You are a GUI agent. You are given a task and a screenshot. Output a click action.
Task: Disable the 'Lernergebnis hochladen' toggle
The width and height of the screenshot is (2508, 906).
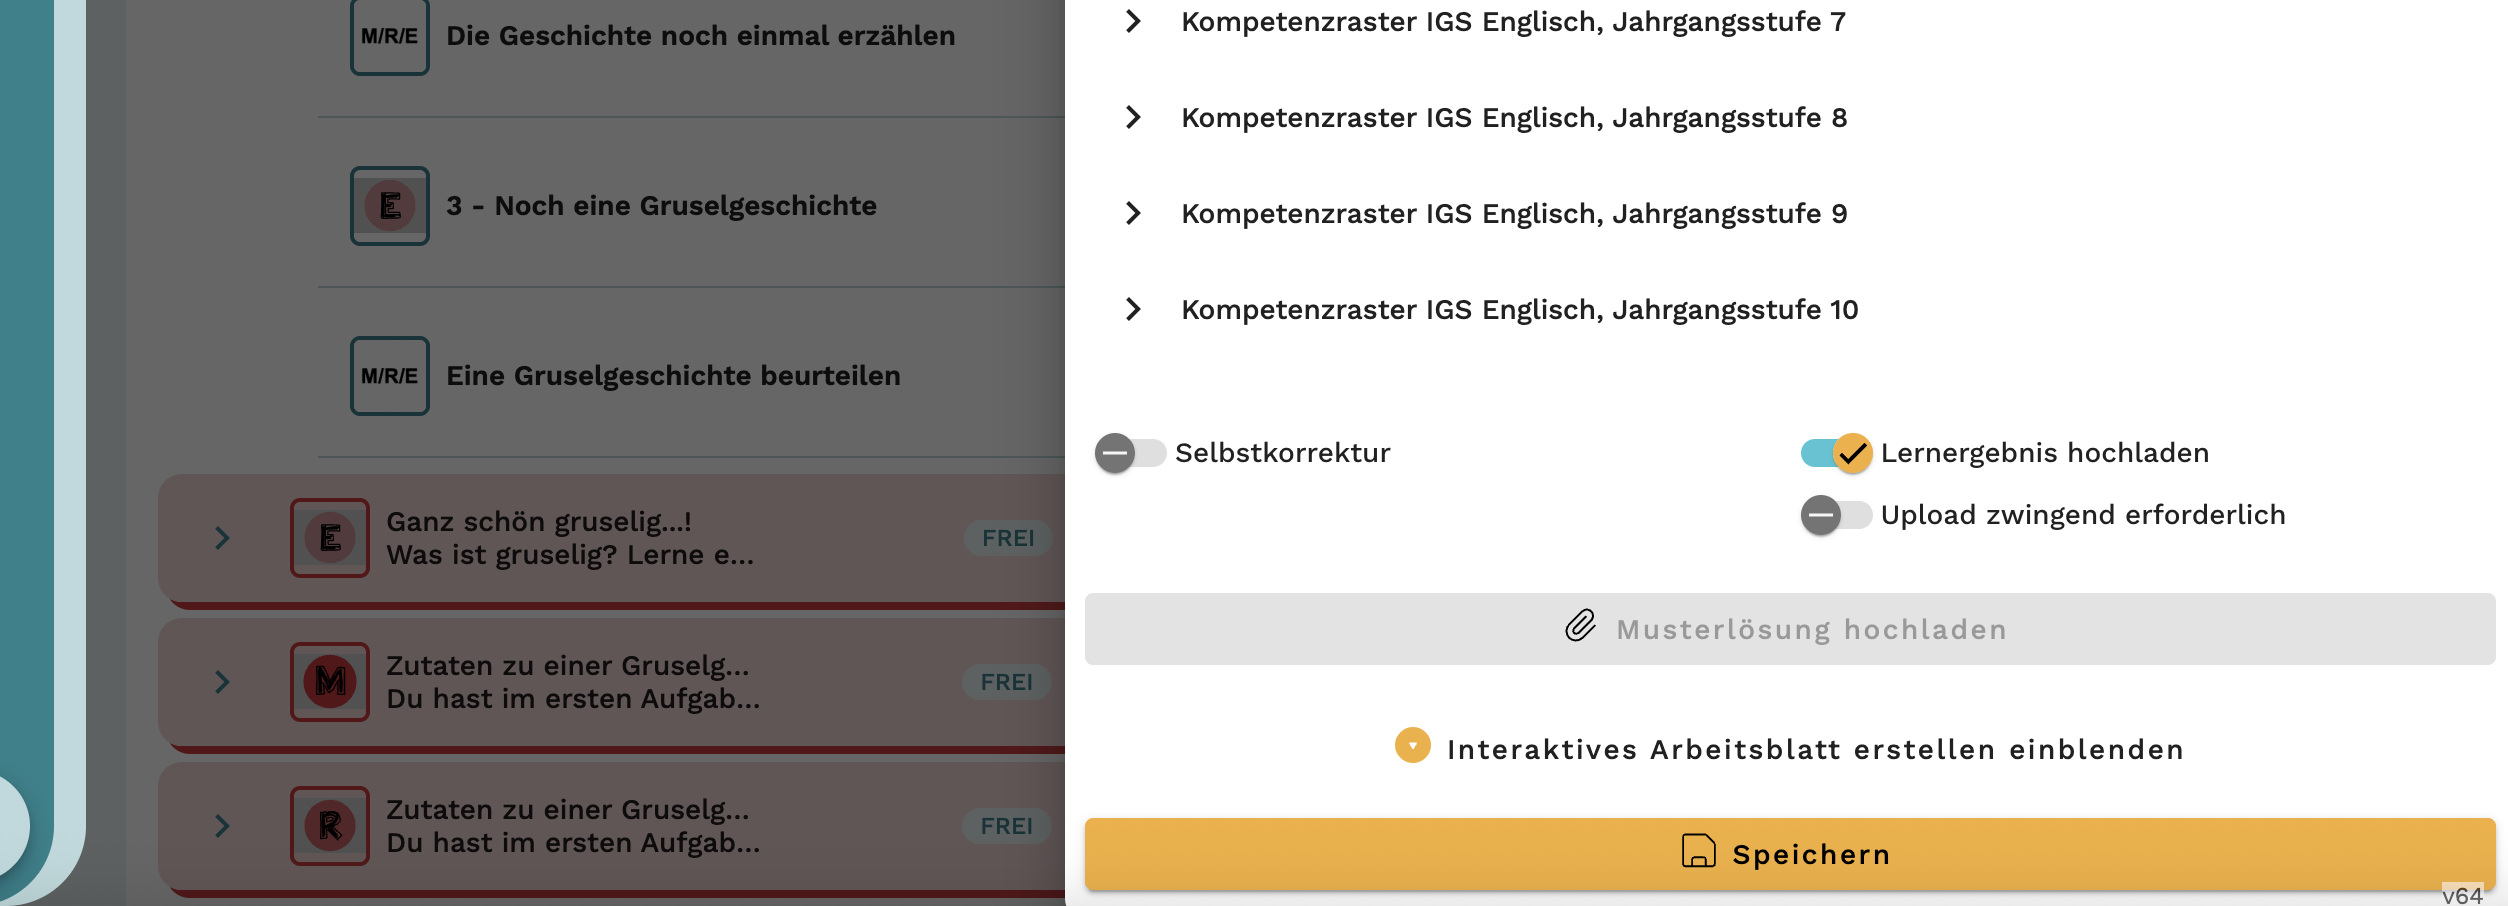(1836, 453)
